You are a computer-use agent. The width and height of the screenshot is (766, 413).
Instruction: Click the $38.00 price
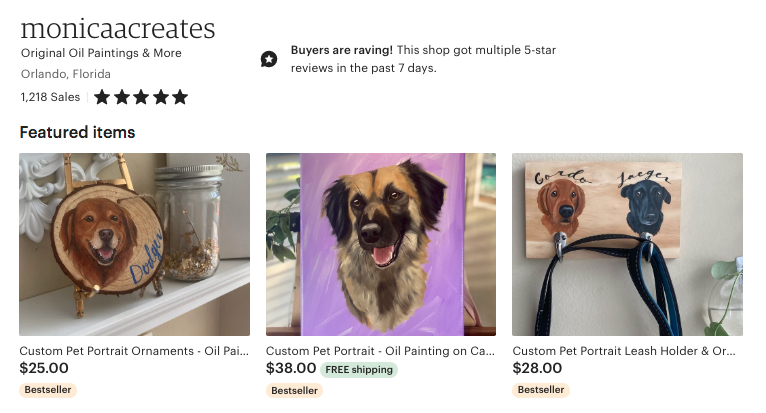(291, 369)
